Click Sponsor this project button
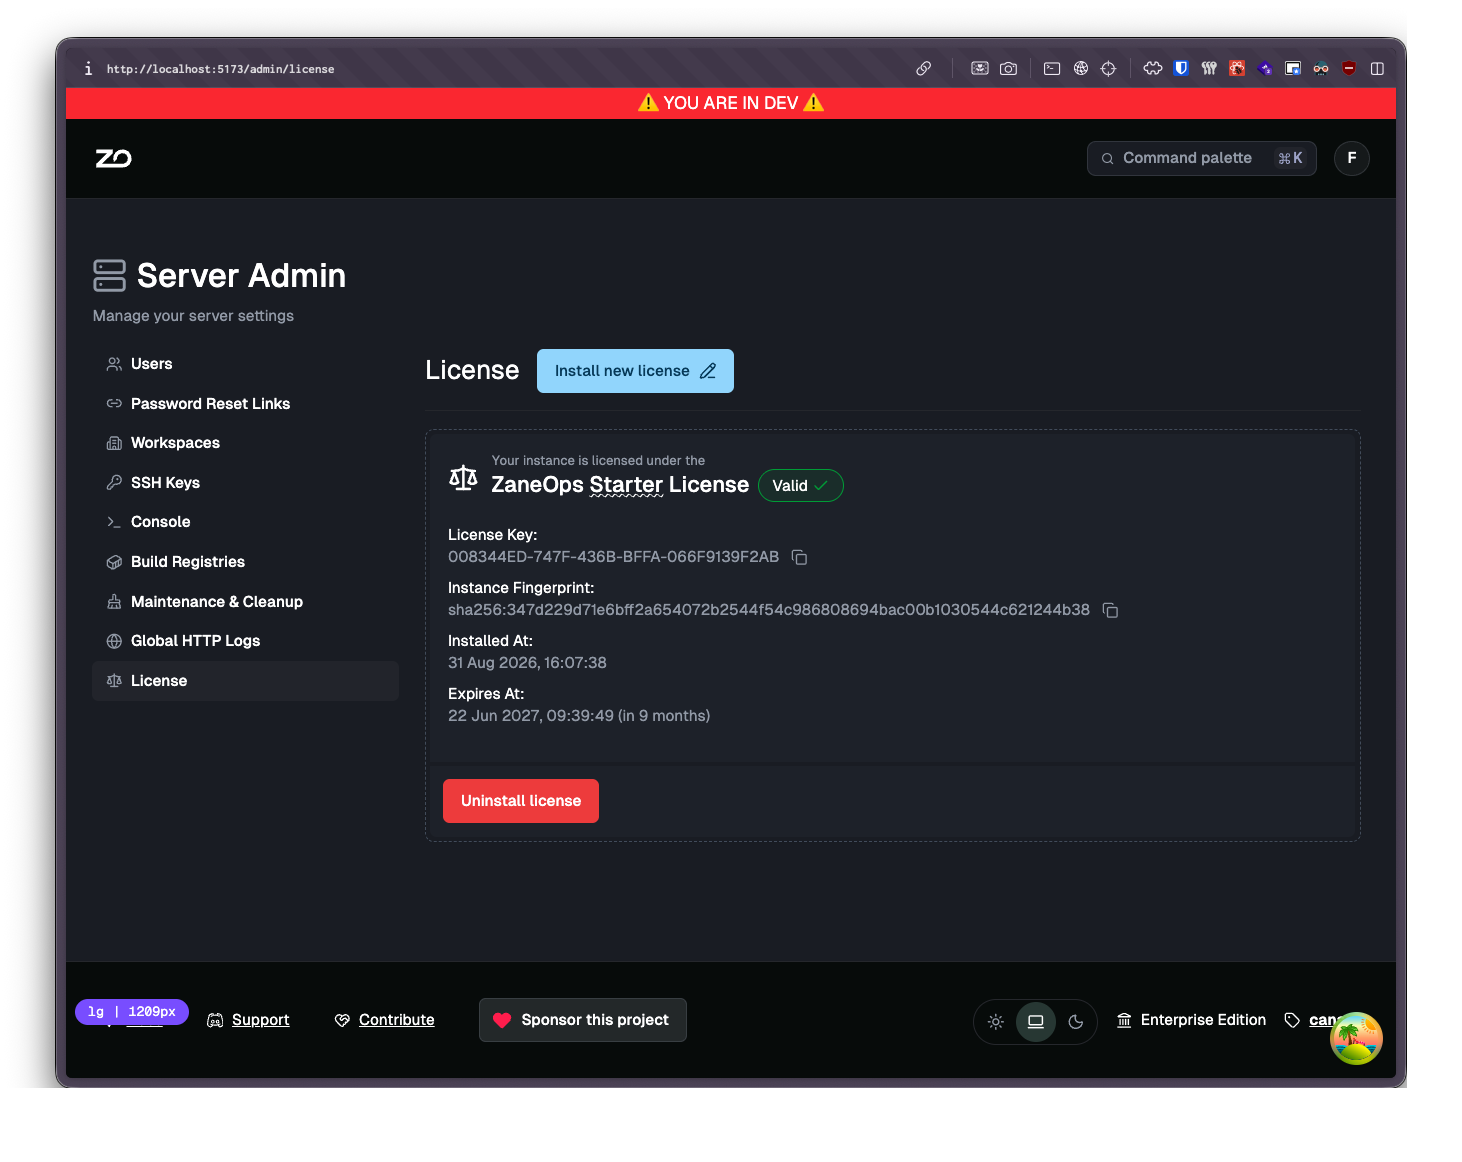The width and height of the screenshot is (1462, 1162). (x=583, y=1020)
